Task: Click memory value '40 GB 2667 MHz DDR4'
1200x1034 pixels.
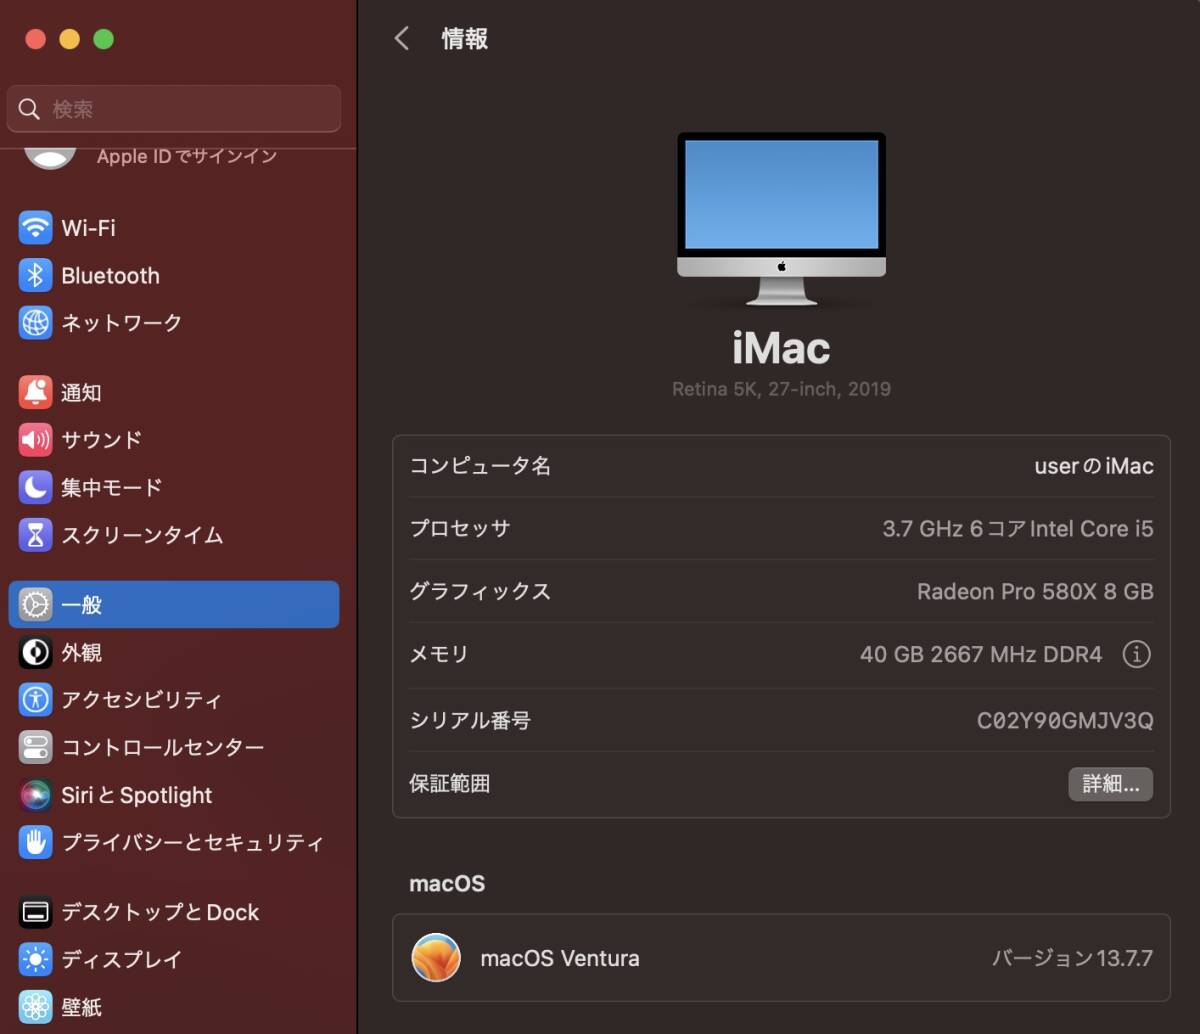Action: tap(981, 655)
